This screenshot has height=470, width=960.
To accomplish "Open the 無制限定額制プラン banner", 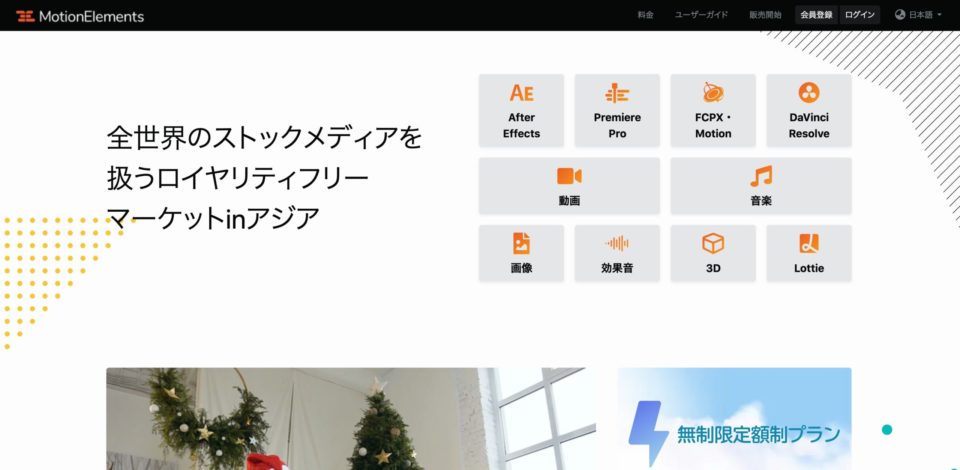I will click(x=734, y=419).
